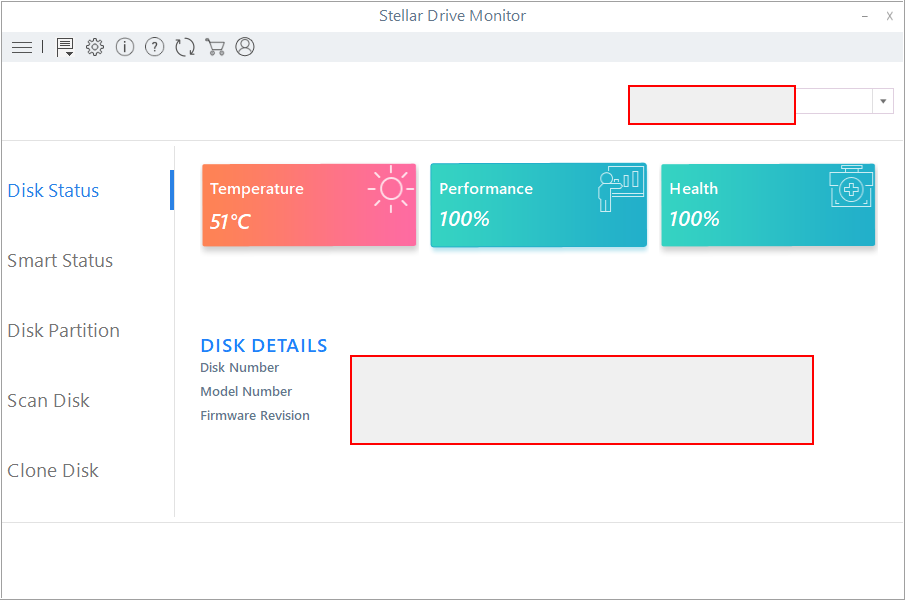Click the information icon

[125, 47]
